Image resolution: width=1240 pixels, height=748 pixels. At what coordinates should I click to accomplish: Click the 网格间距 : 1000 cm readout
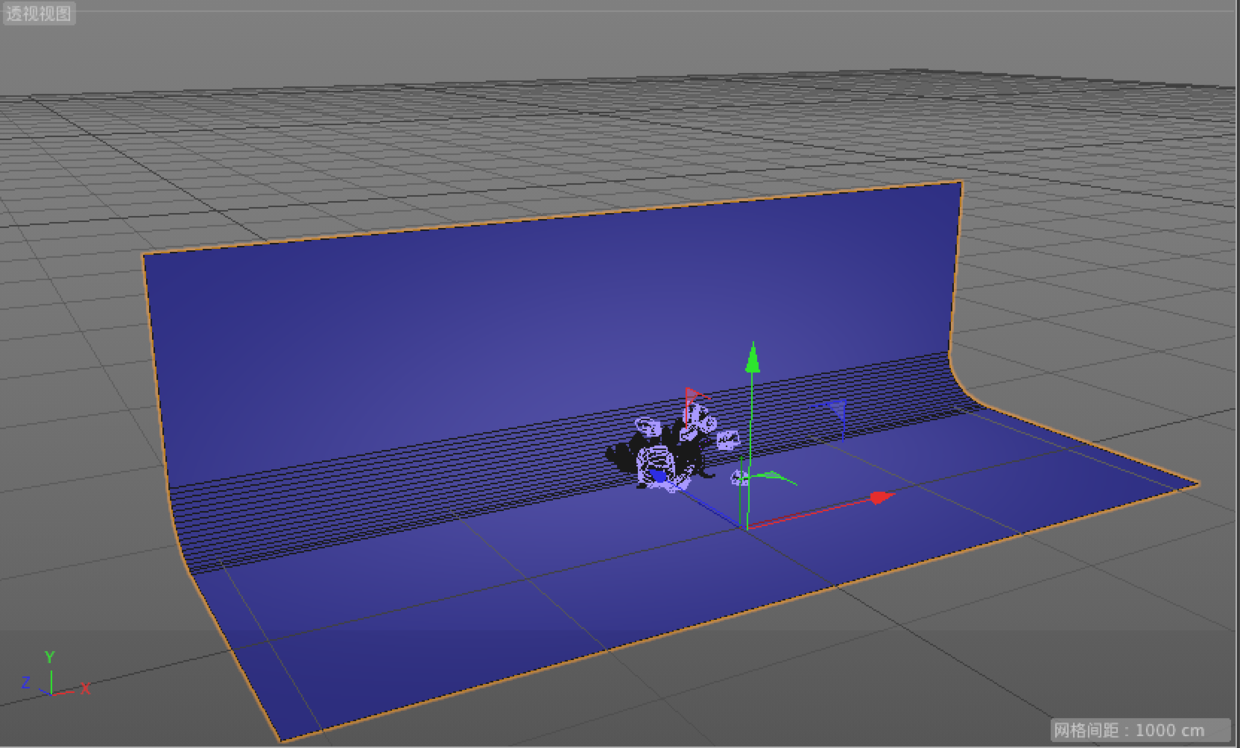(1141, 730)
